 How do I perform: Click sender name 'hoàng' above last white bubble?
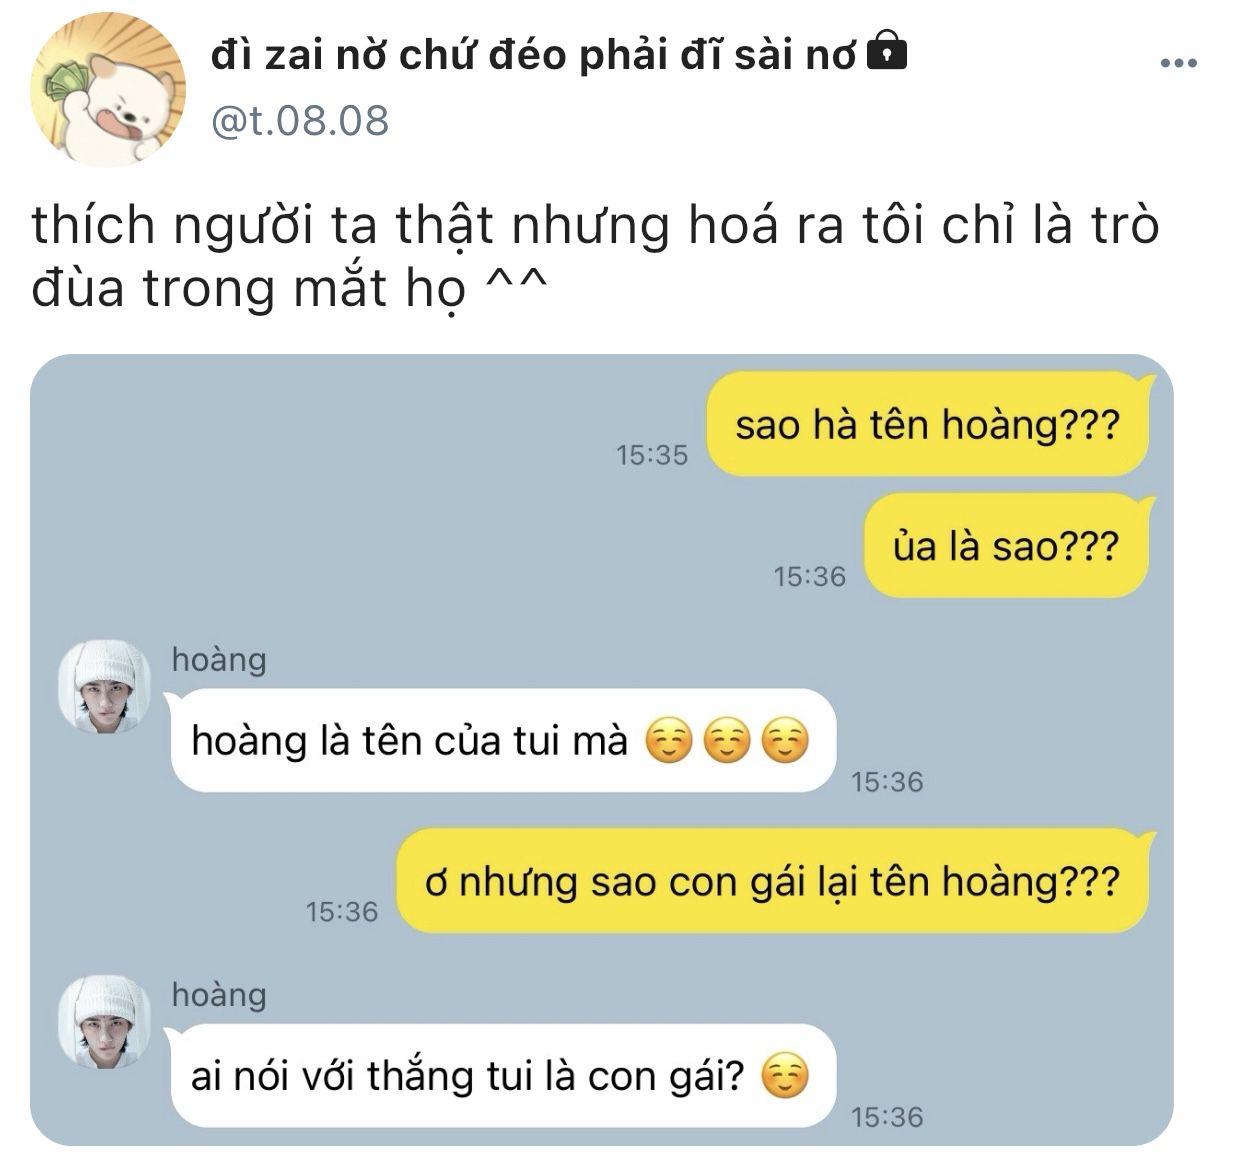tap(219, 995)
